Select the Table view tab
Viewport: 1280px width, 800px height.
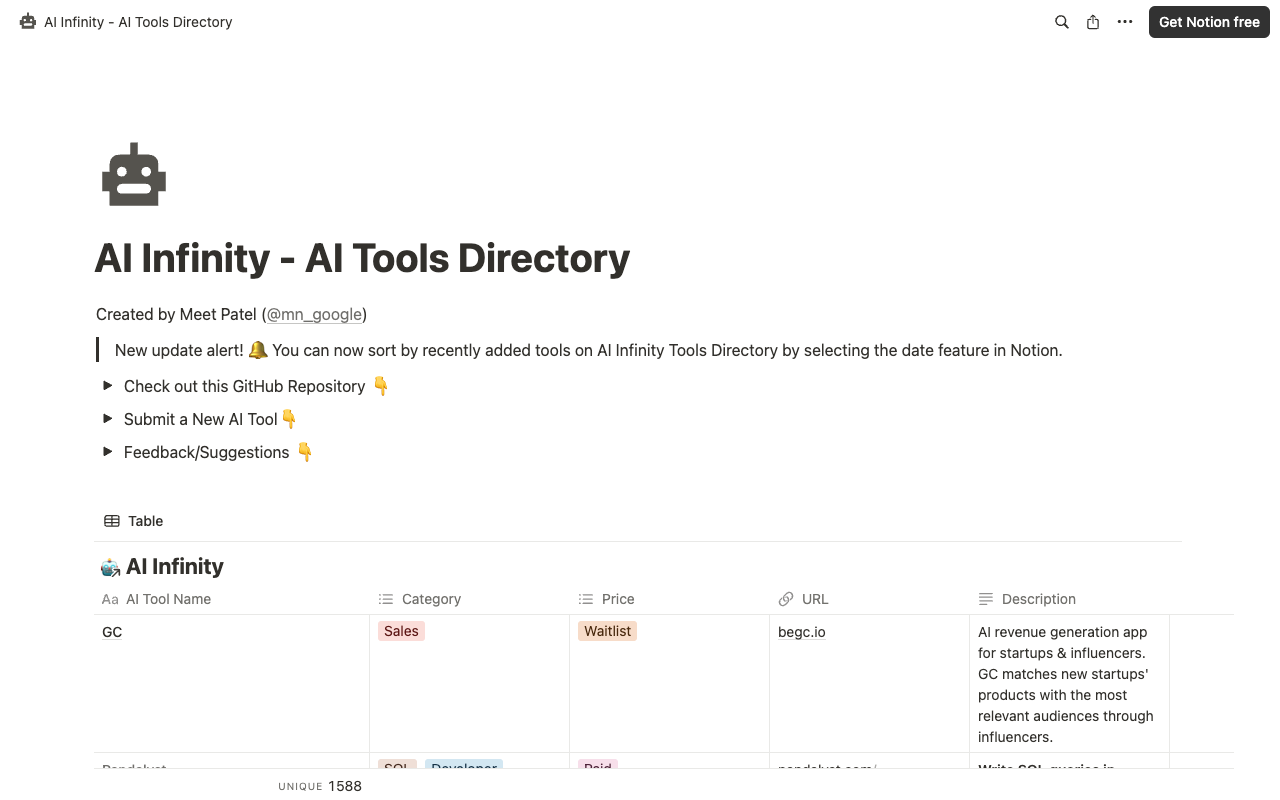(x=134, y=521)
